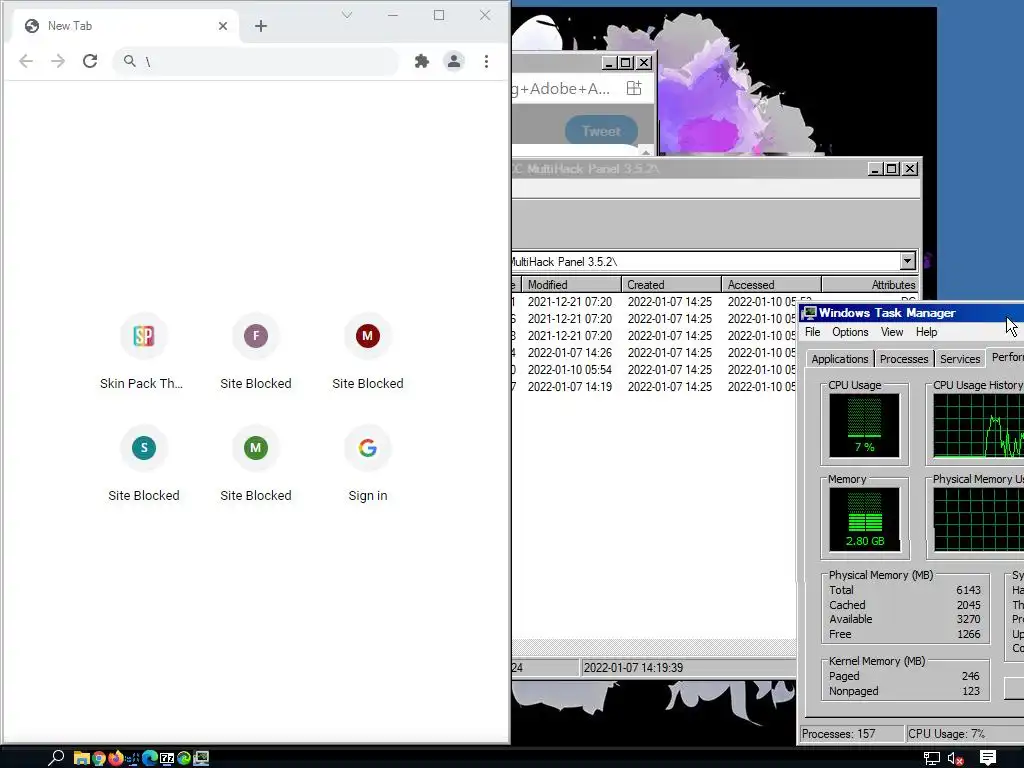Click Cached memory value 2045

(x=968, y=605)
